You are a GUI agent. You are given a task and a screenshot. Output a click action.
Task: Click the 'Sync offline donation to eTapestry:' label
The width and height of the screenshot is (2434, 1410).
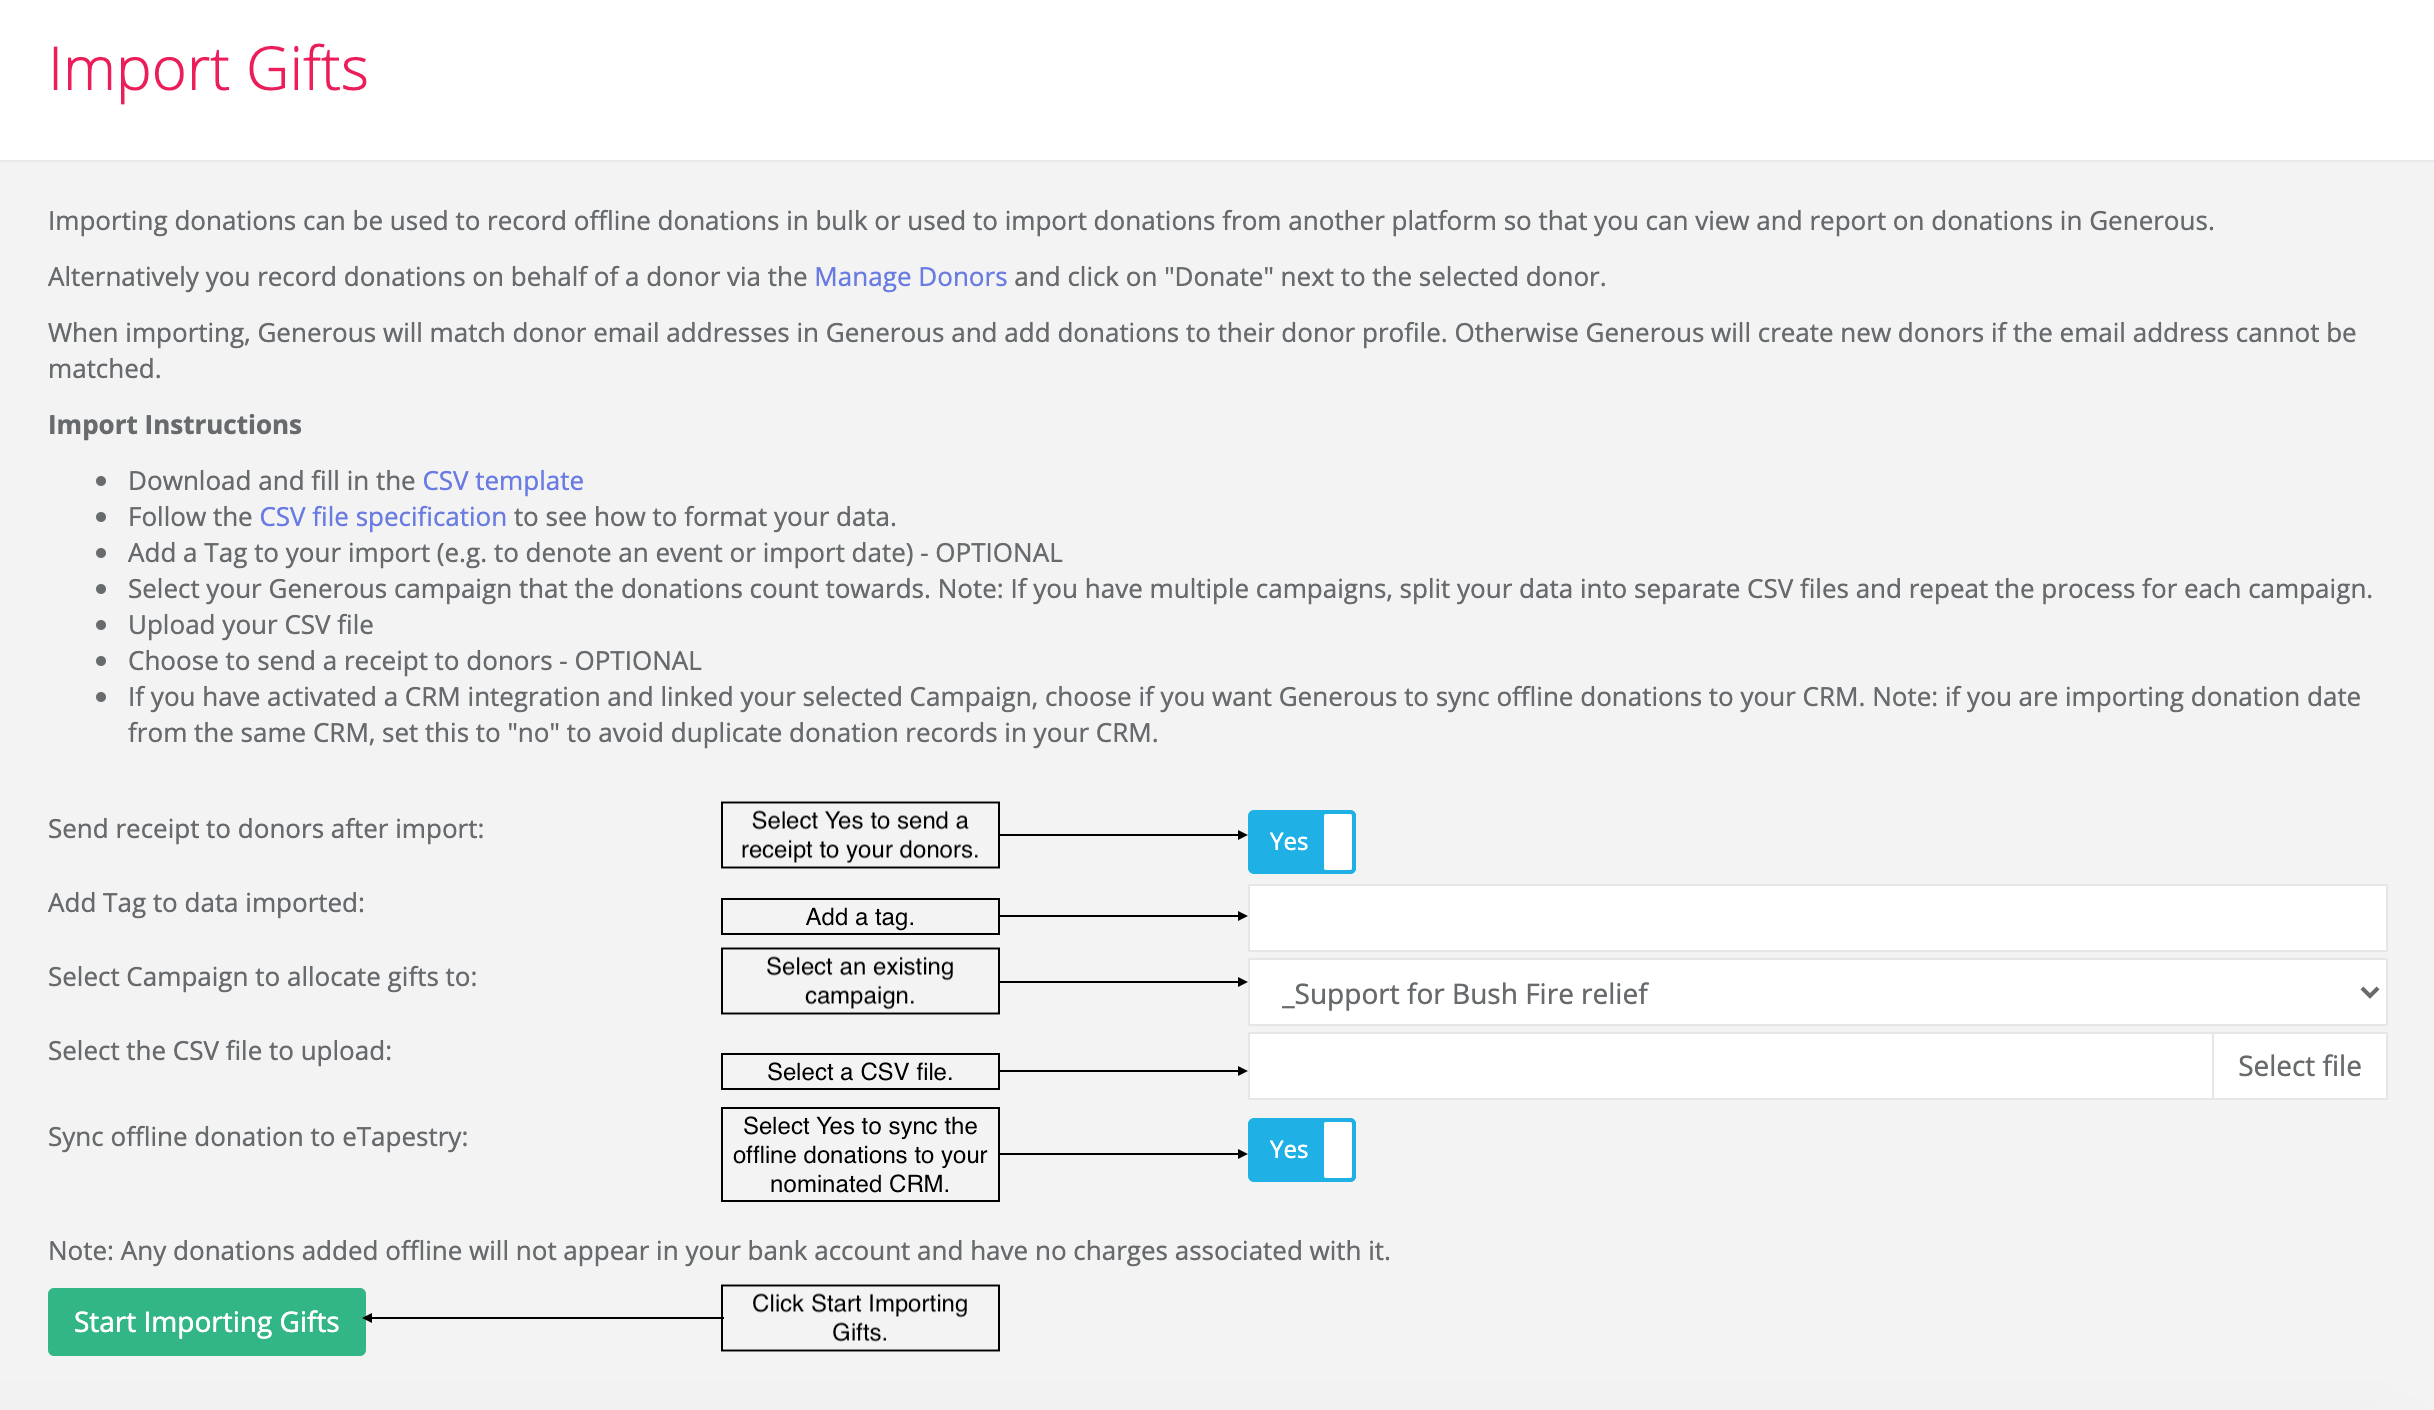(258, 1136)
